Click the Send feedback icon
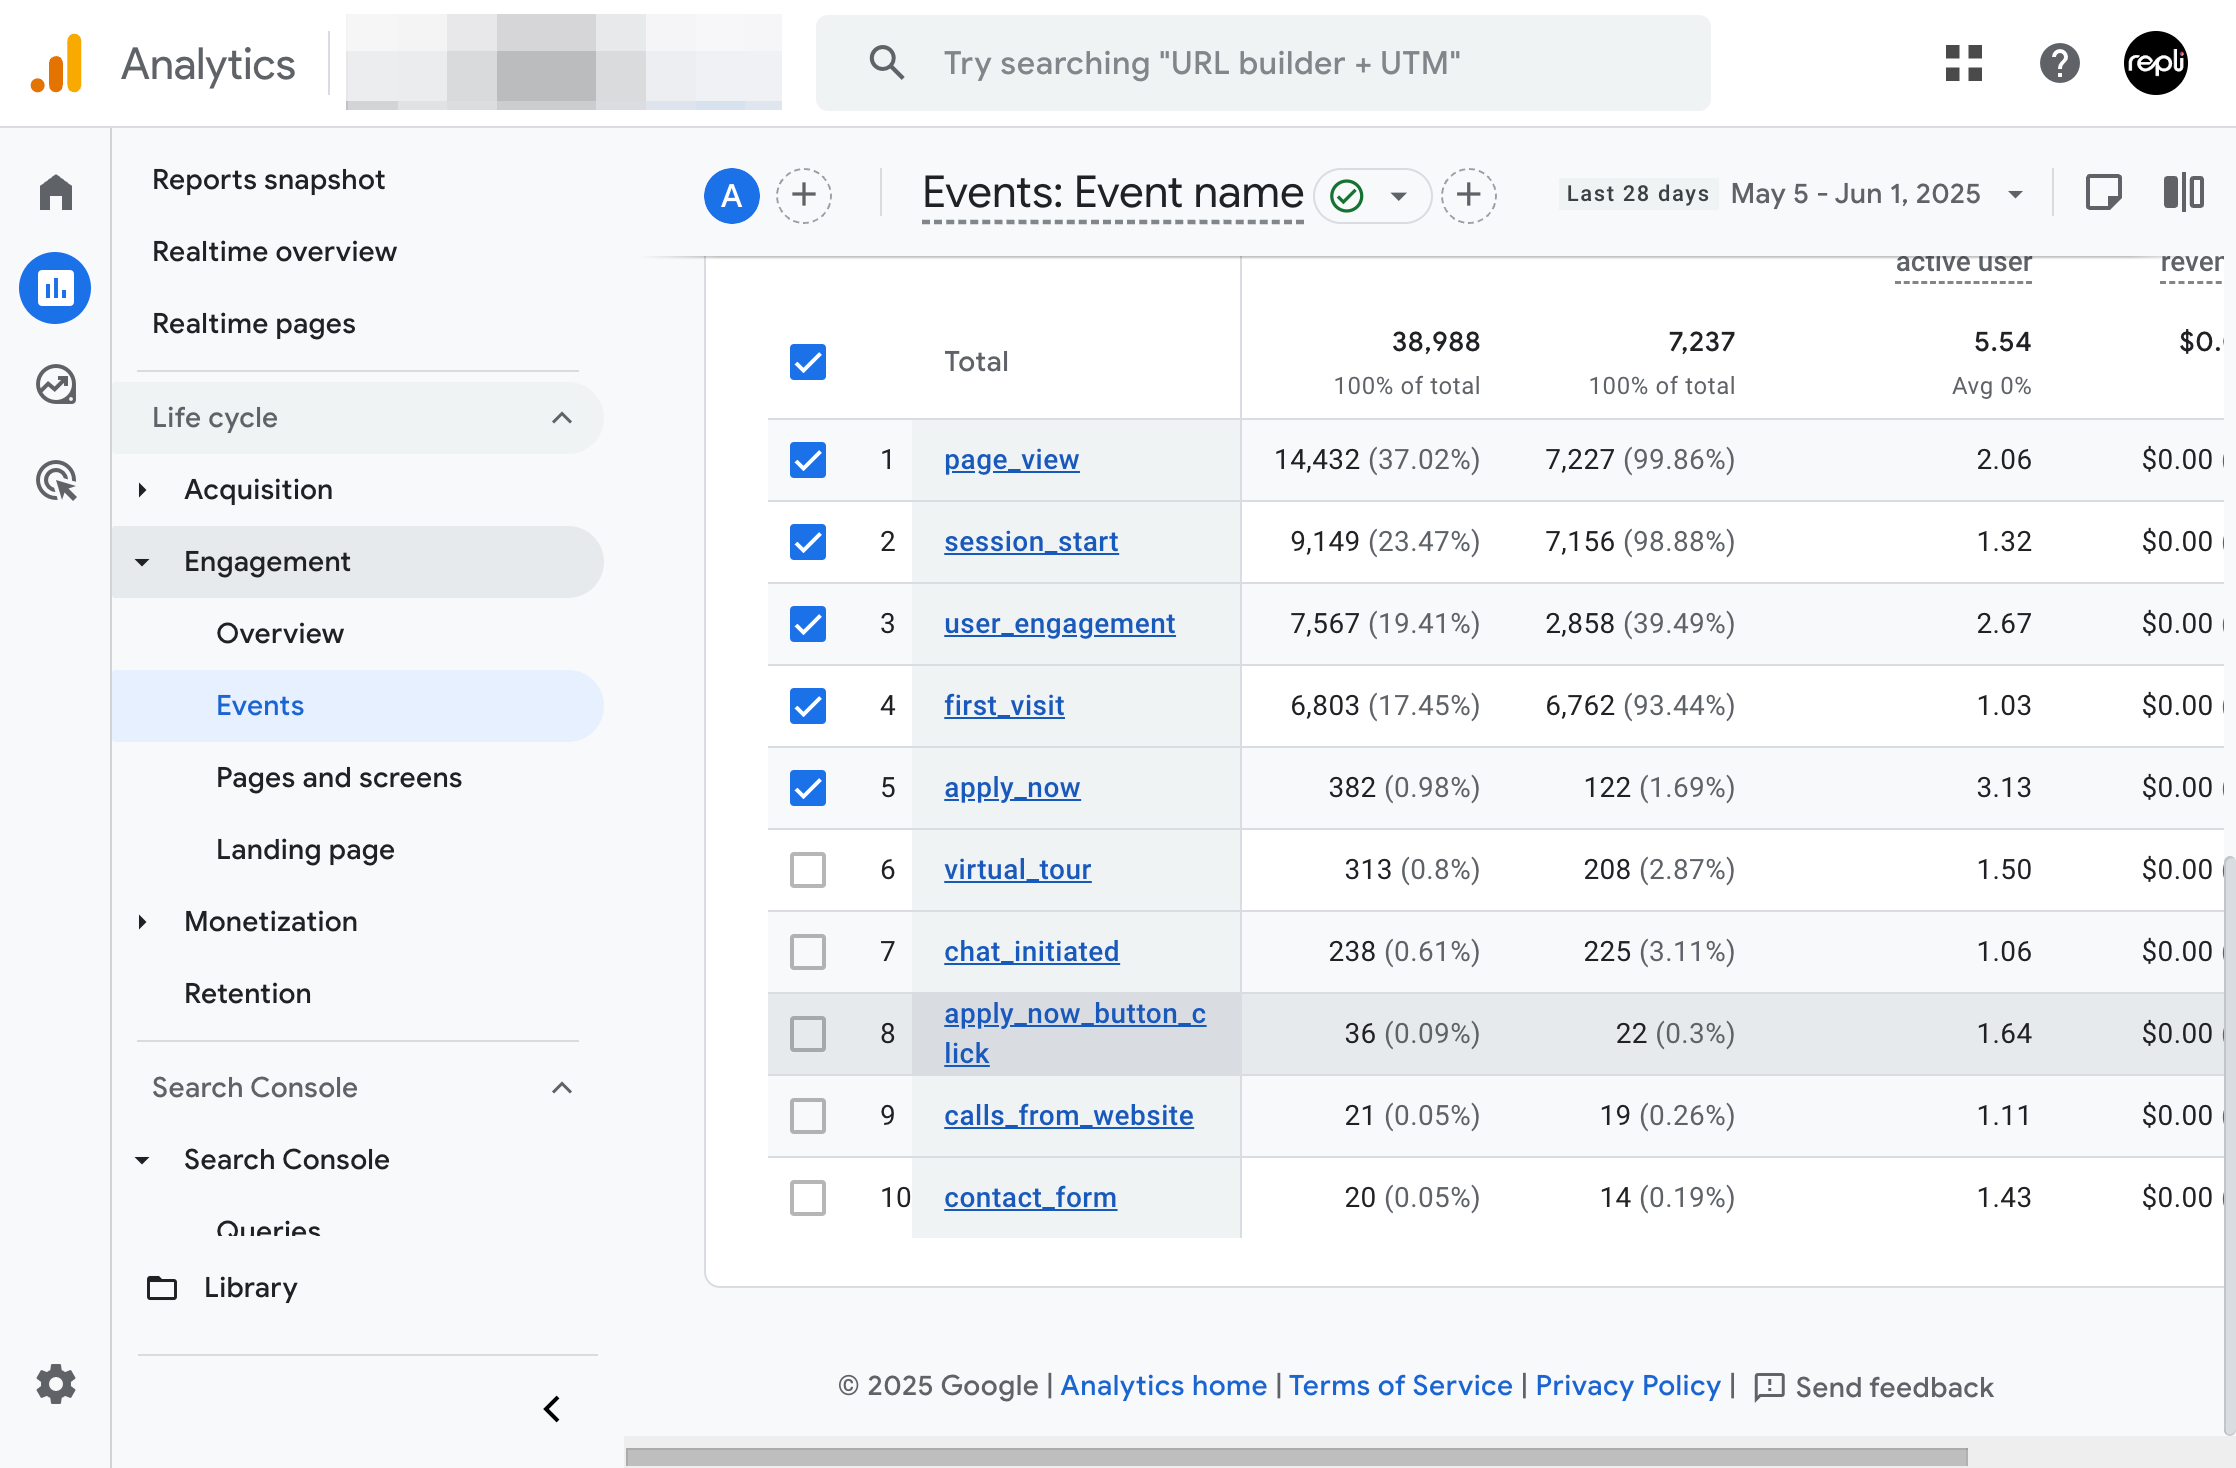2236x1468 pixels. coord(1770,1387)
